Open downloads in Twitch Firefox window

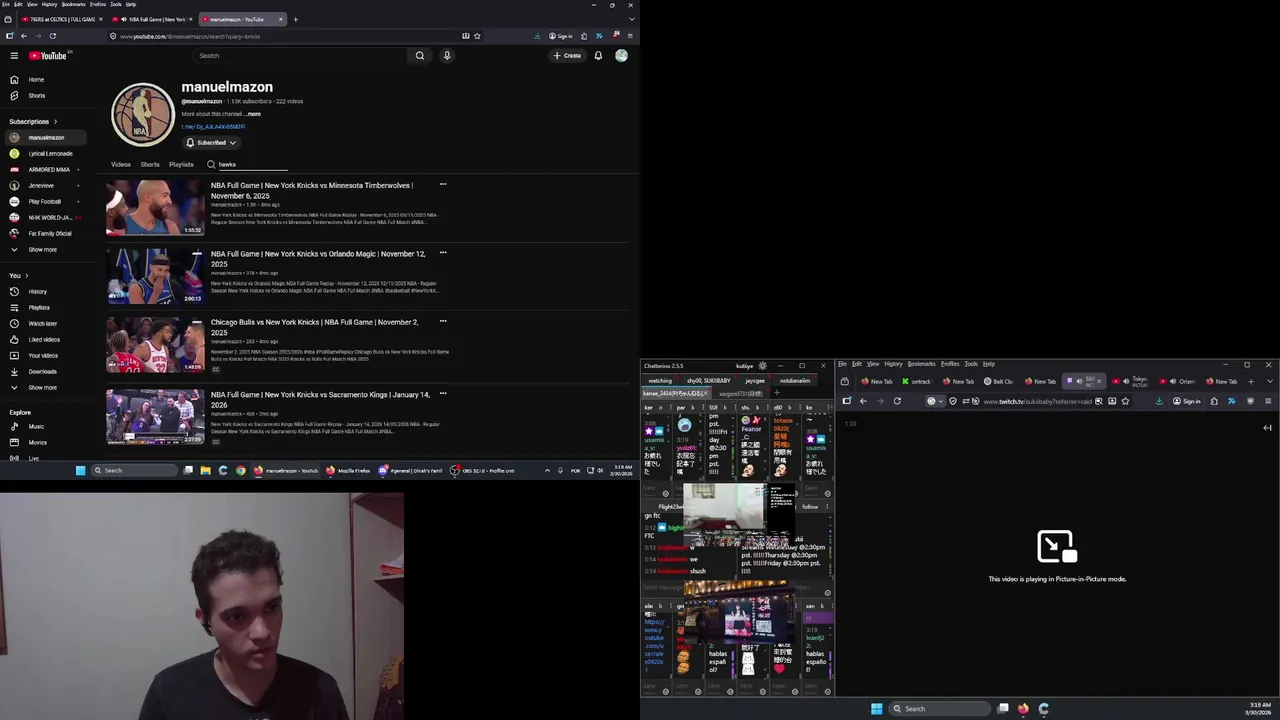[x=1159, y=401]
